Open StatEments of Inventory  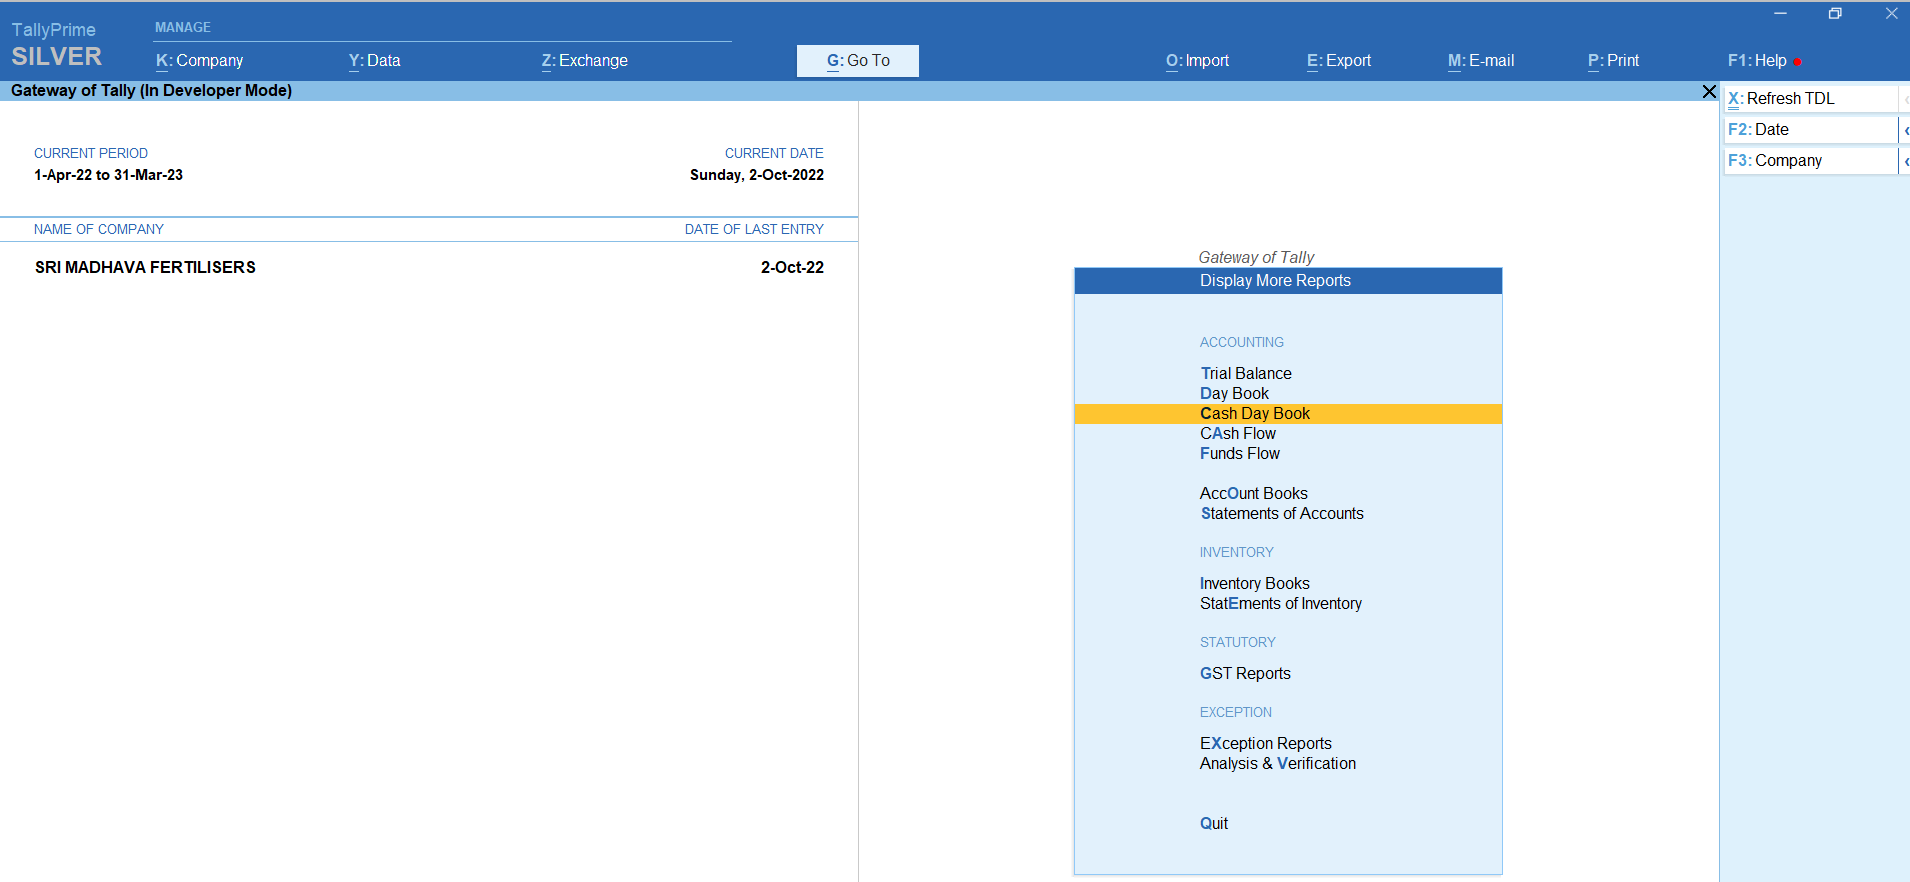pyautogui.click(x=1281, y=604)
